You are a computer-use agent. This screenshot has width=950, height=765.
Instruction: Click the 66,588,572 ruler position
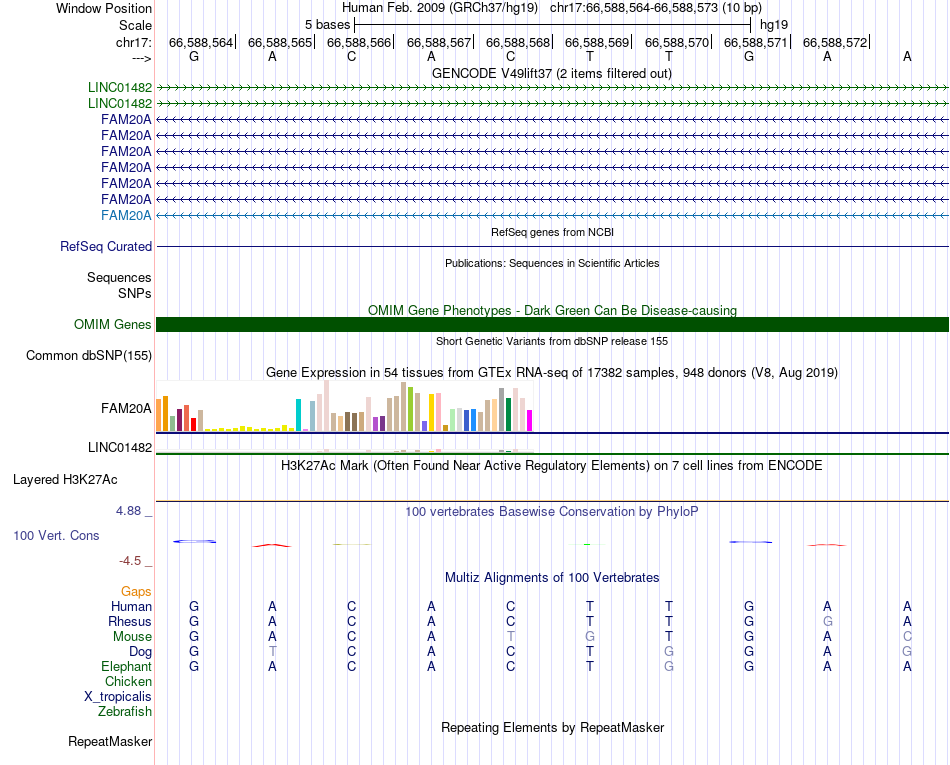tap(835, 42)
